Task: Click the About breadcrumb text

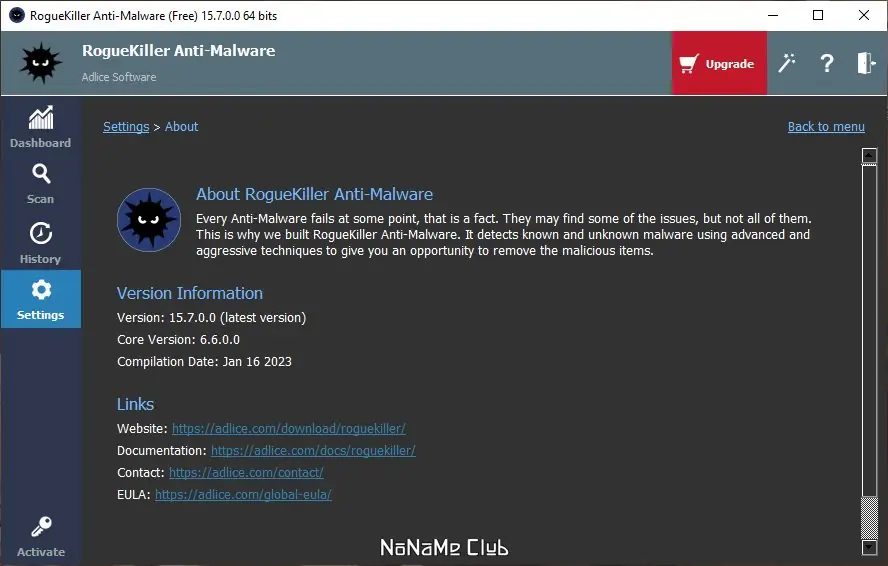Action: click(181, 126)
